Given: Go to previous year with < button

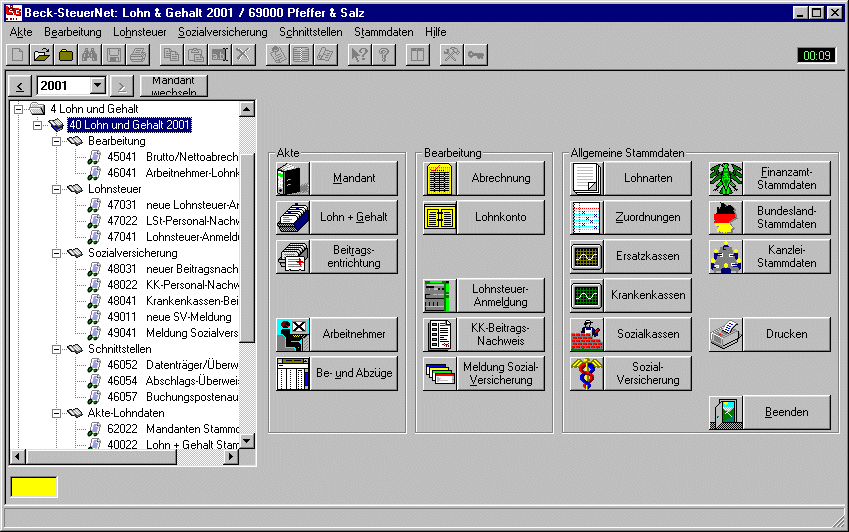Looking at the screenshot, I should pyautogui.click(x=20, y=86).
